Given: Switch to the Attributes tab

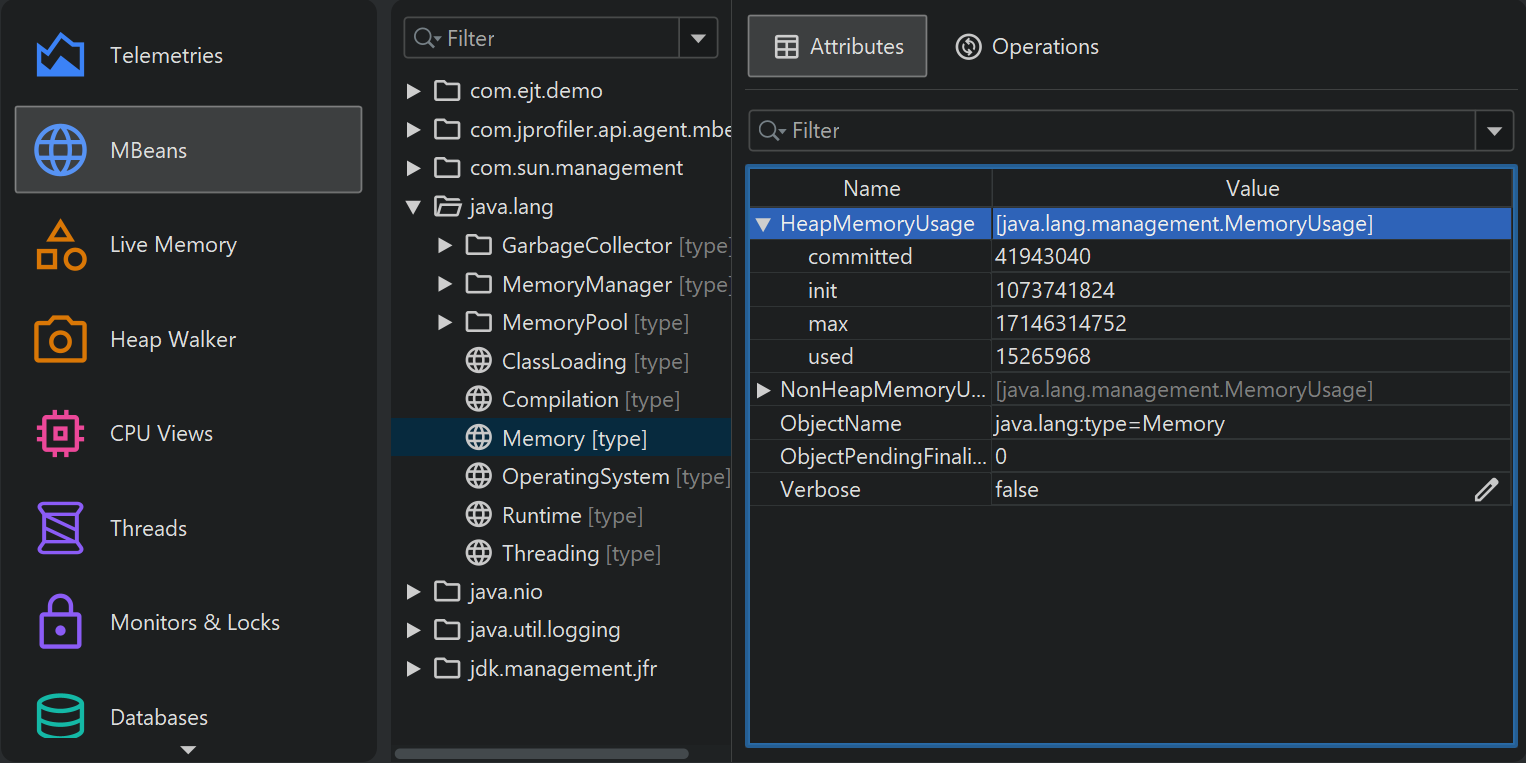Looking at the screenshot, I should tap(838, 47).
